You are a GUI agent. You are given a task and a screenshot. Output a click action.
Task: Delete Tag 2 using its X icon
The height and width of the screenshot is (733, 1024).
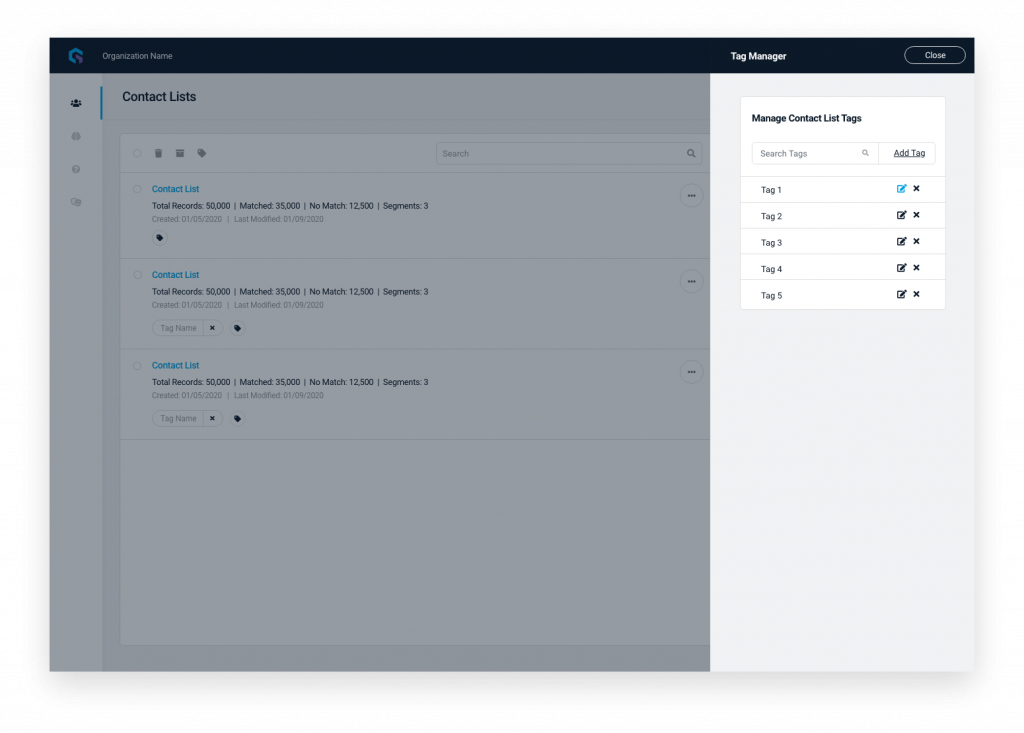916,215
